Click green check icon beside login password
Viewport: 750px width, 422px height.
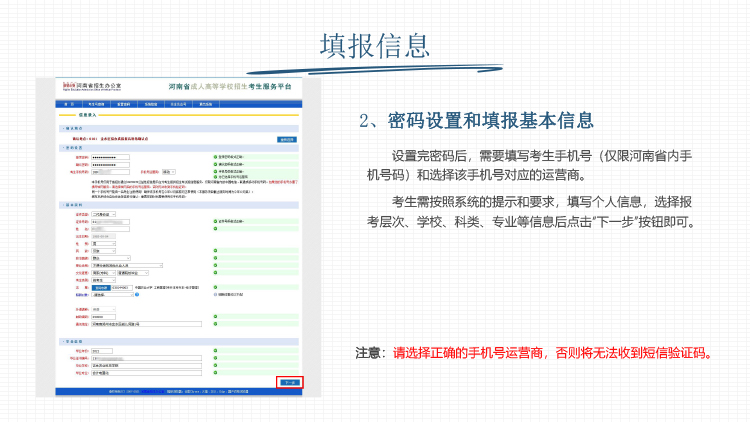(214, 157)
